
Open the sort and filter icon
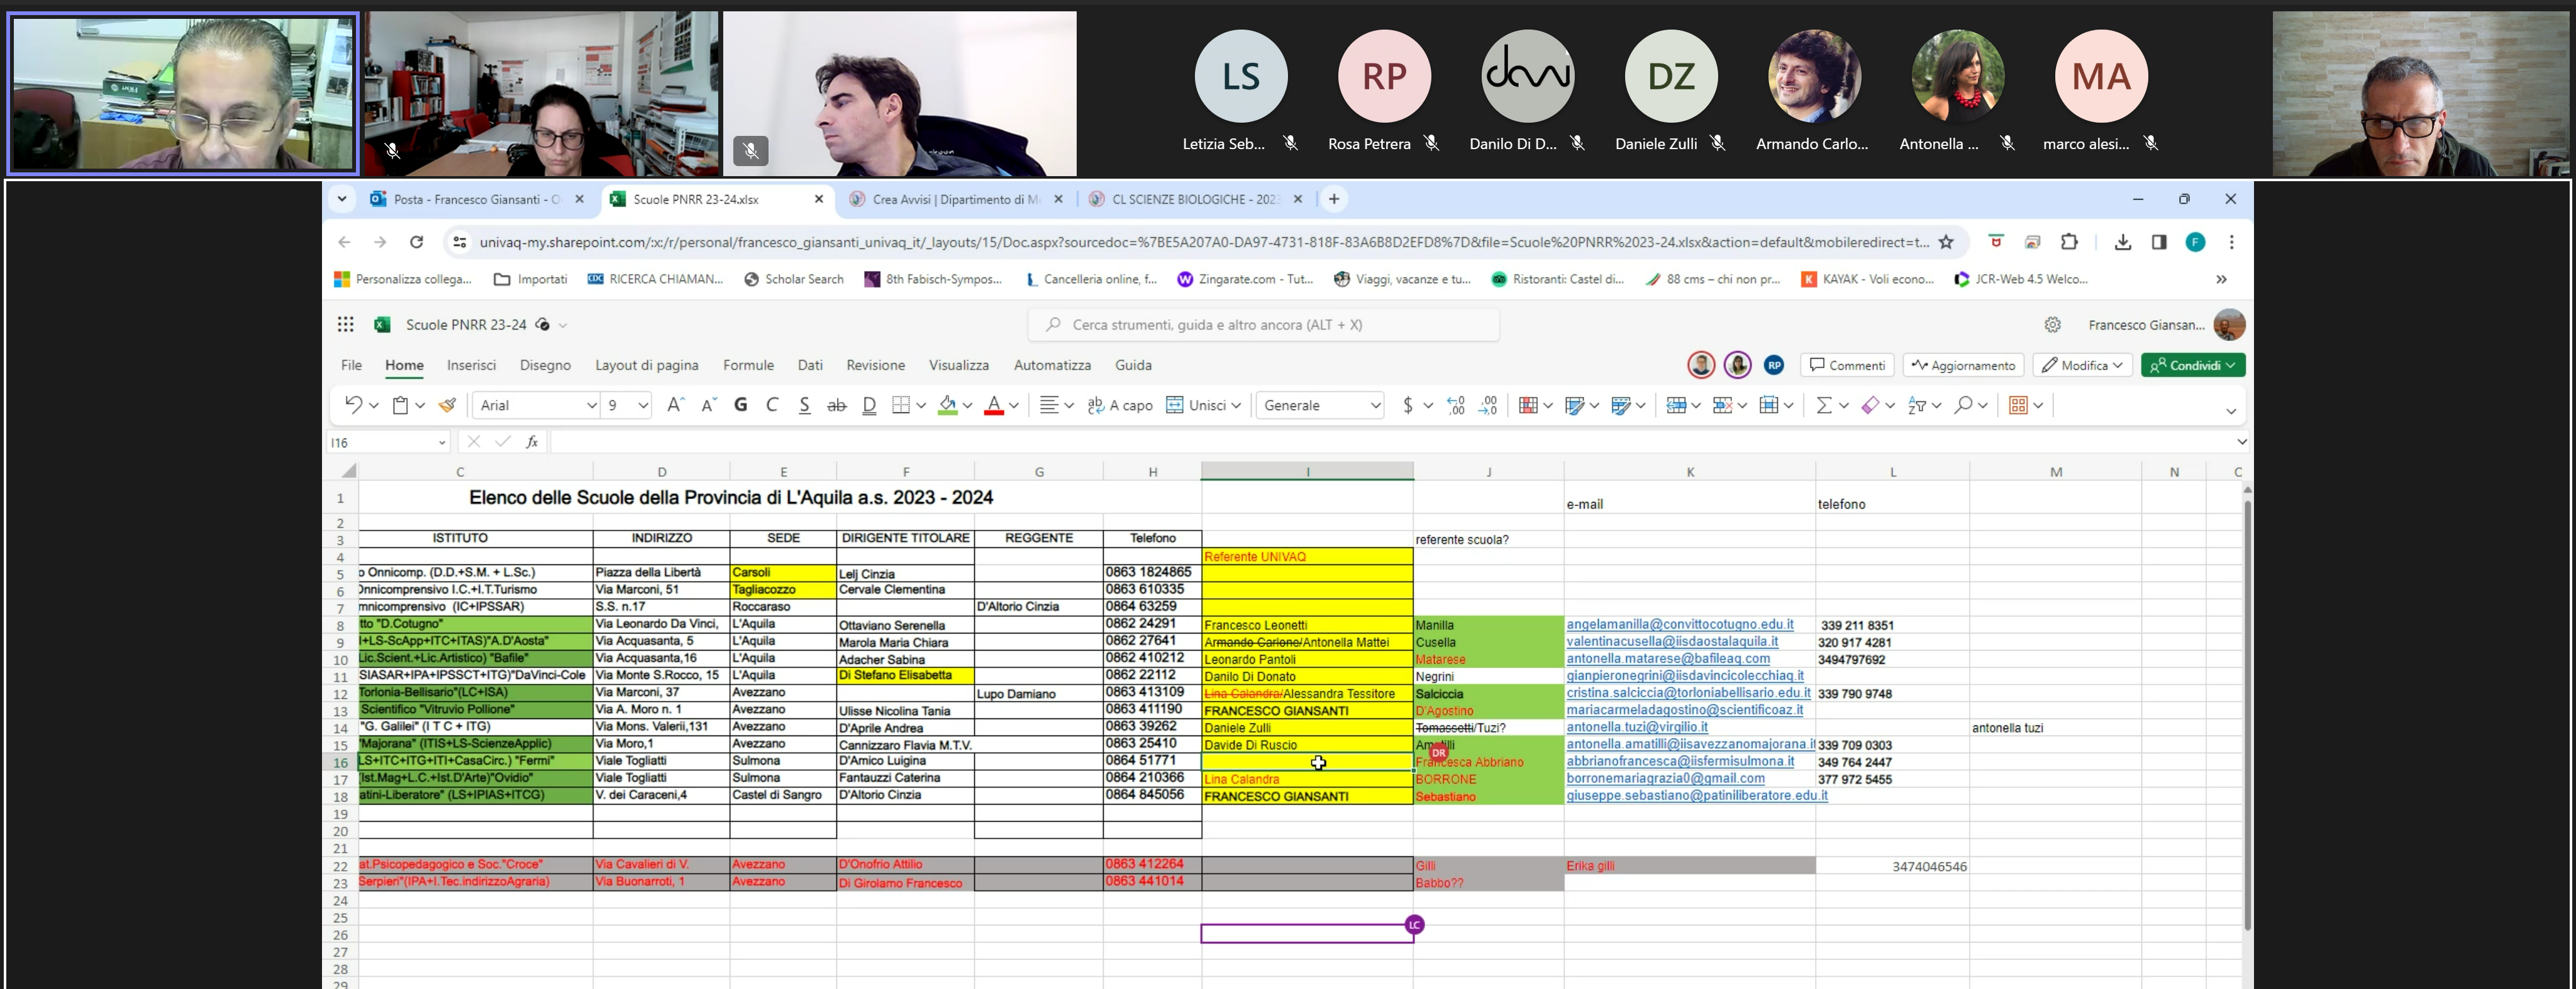tap(1916, 405)
